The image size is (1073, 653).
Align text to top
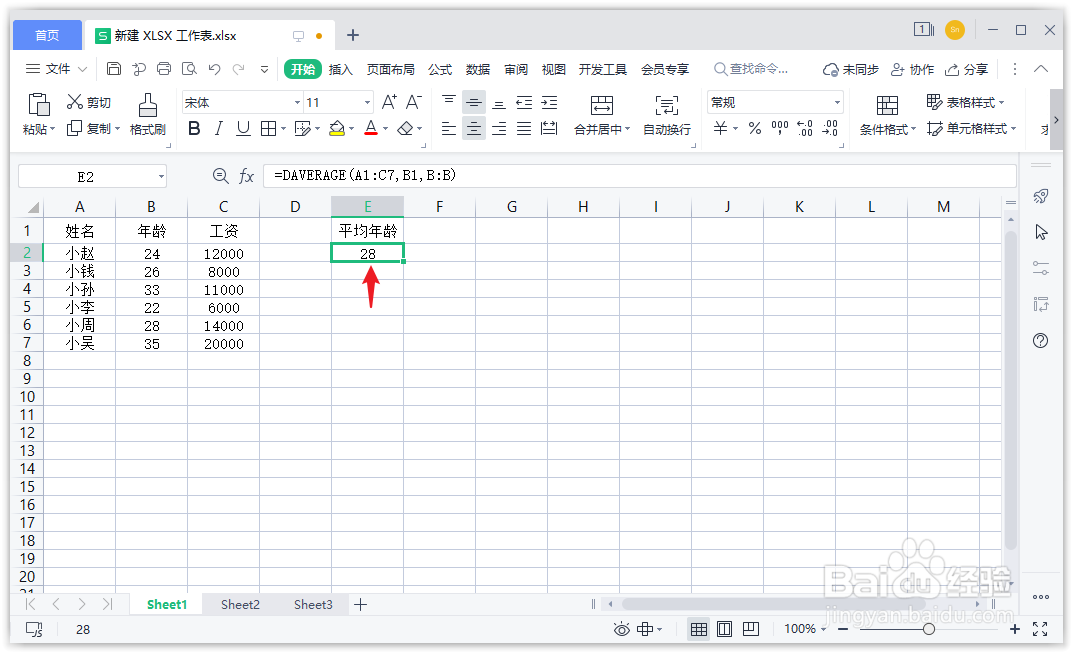pyautogui.click(x=449, y=102)
